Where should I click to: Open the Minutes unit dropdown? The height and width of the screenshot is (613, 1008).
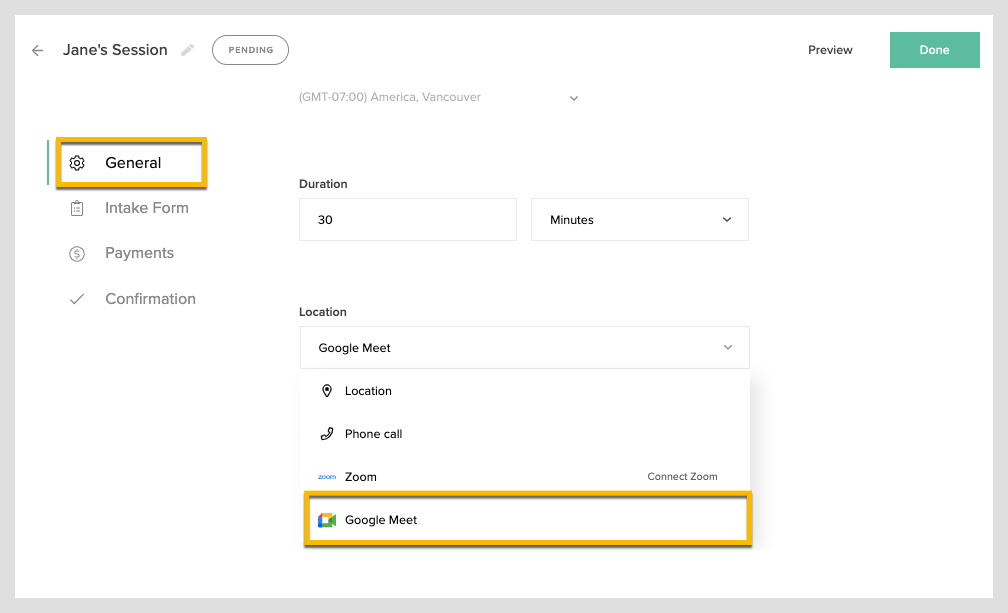coord(640,220)
